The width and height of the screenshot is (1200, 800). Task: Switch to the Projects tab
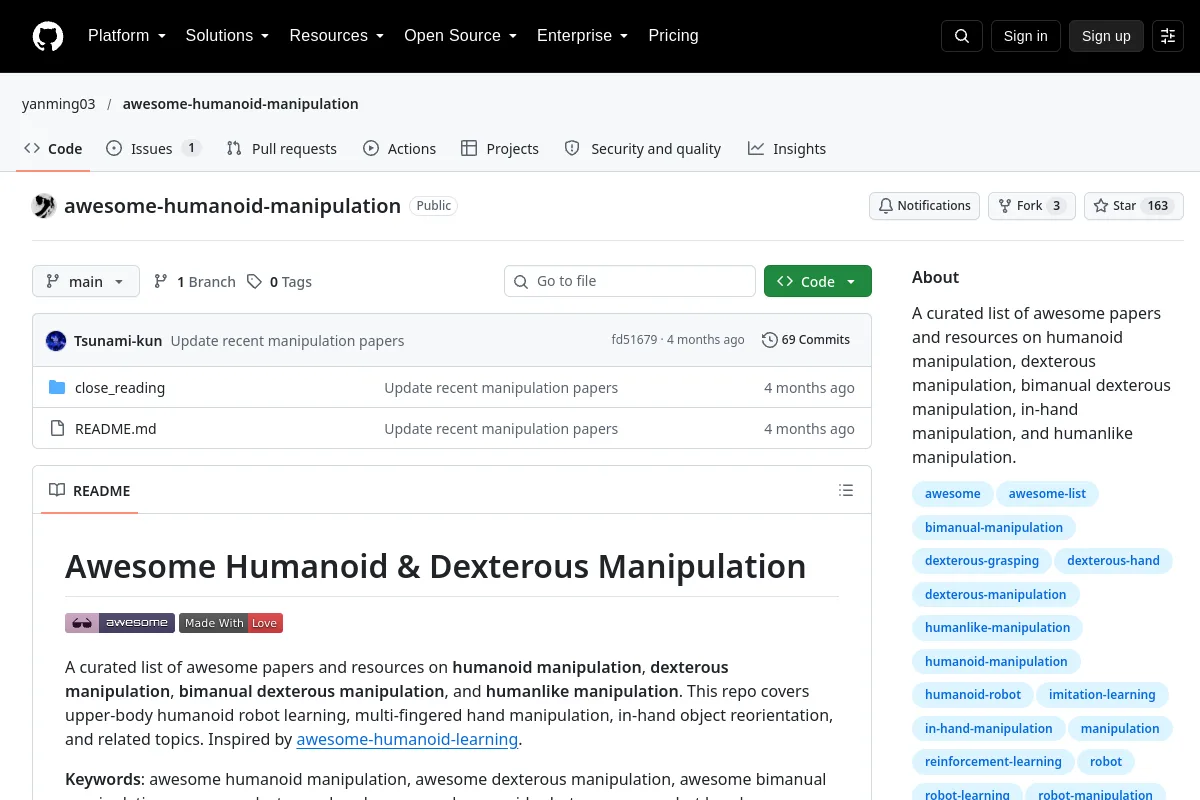pos(500,149)
